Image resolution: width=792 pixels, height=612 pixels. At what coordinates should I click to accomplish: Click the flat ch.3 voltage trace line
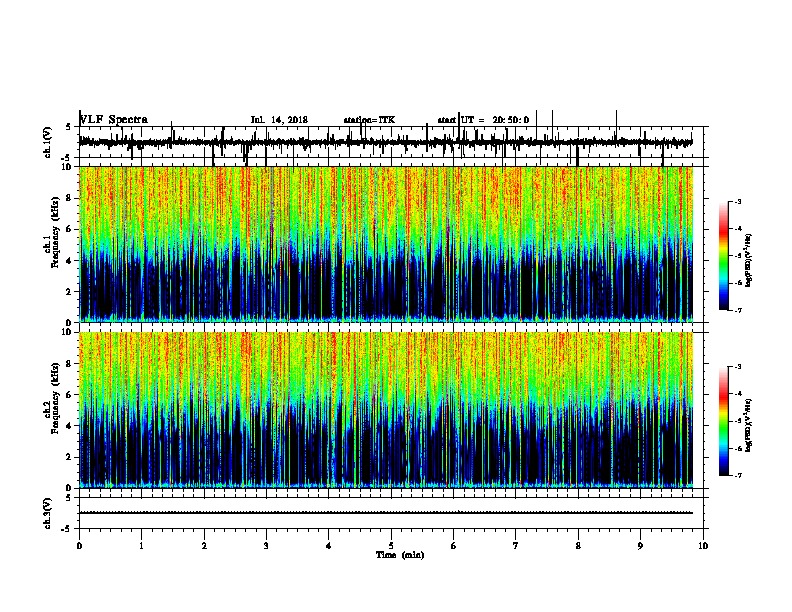coord(386,513)
